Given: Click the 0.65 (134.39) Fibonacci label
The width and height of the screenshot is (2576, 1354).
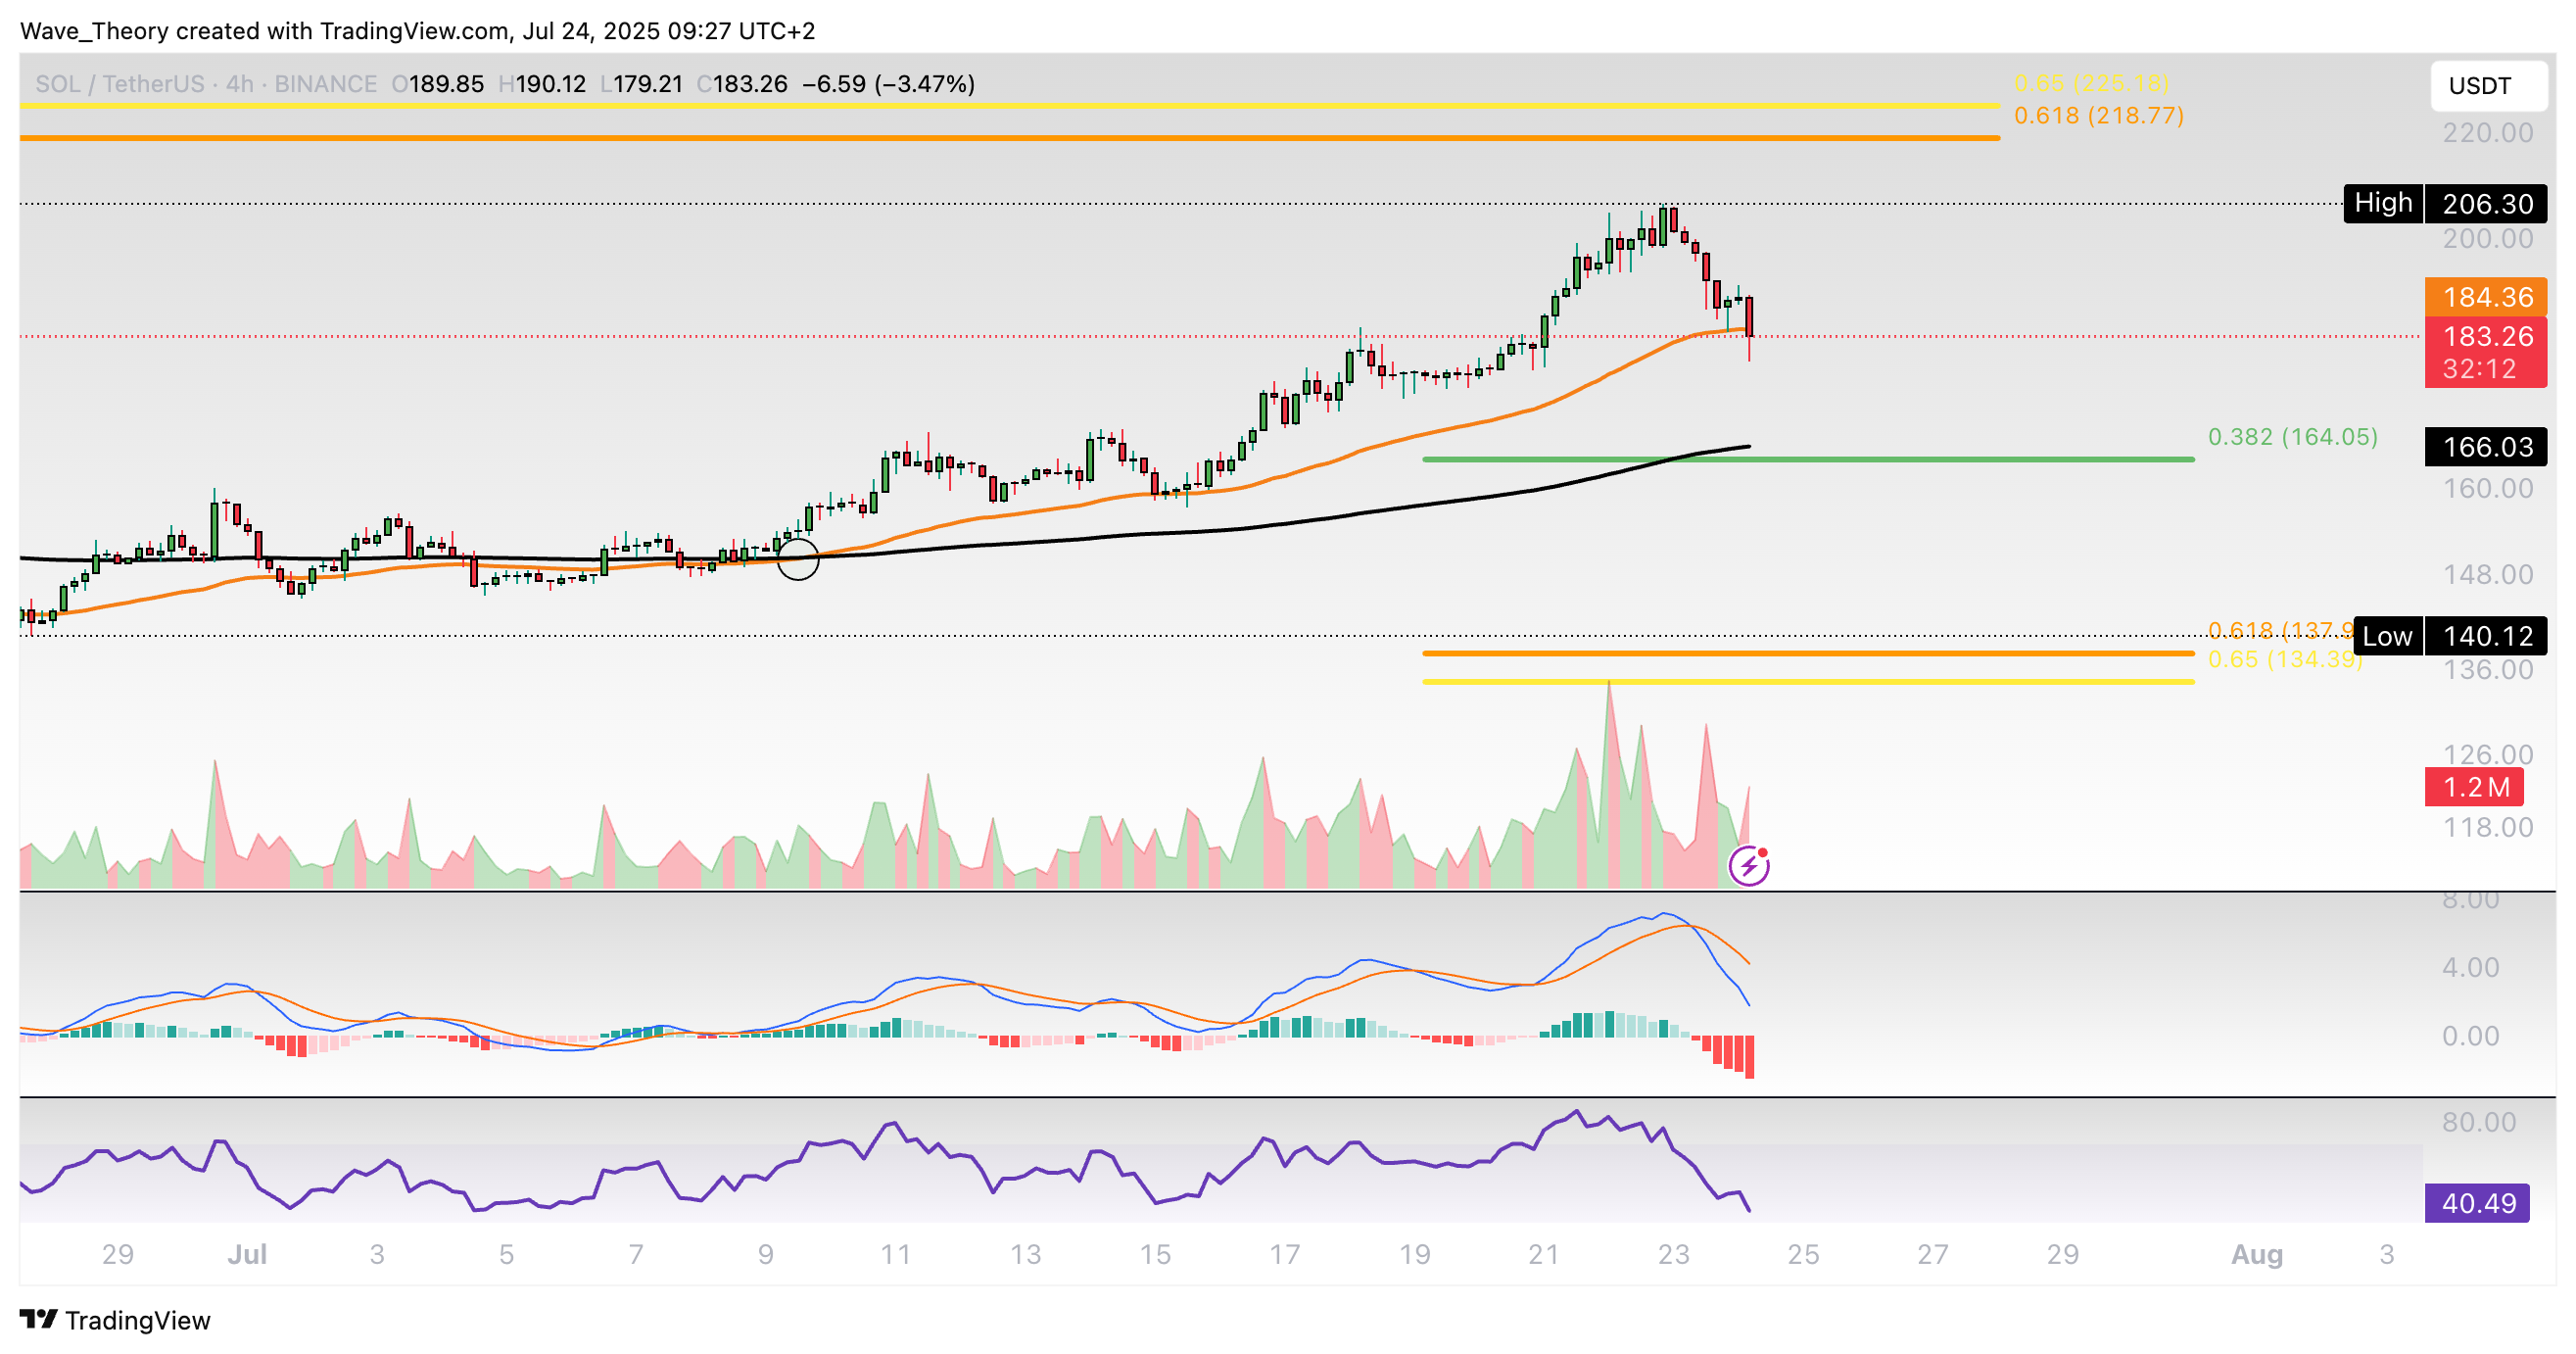Looking at the screenshot, I should 2284,660.
